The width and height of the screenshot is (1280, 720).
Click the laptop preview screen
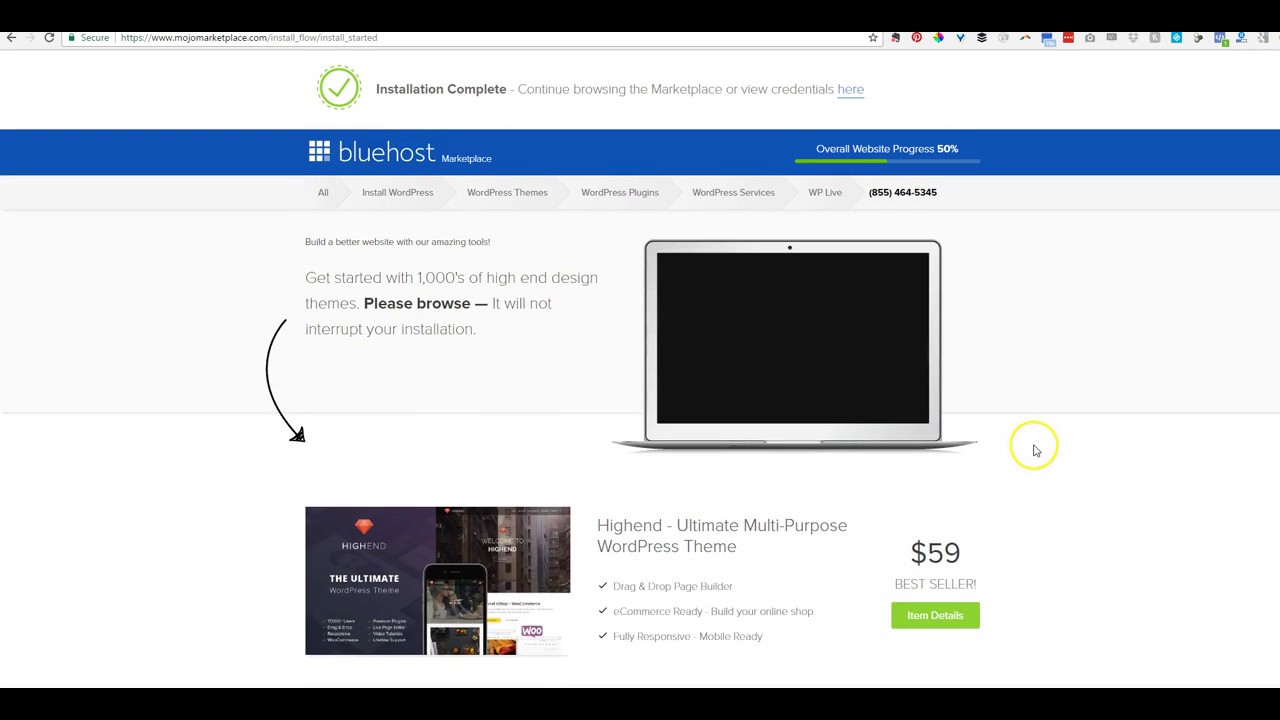(793, 338)
